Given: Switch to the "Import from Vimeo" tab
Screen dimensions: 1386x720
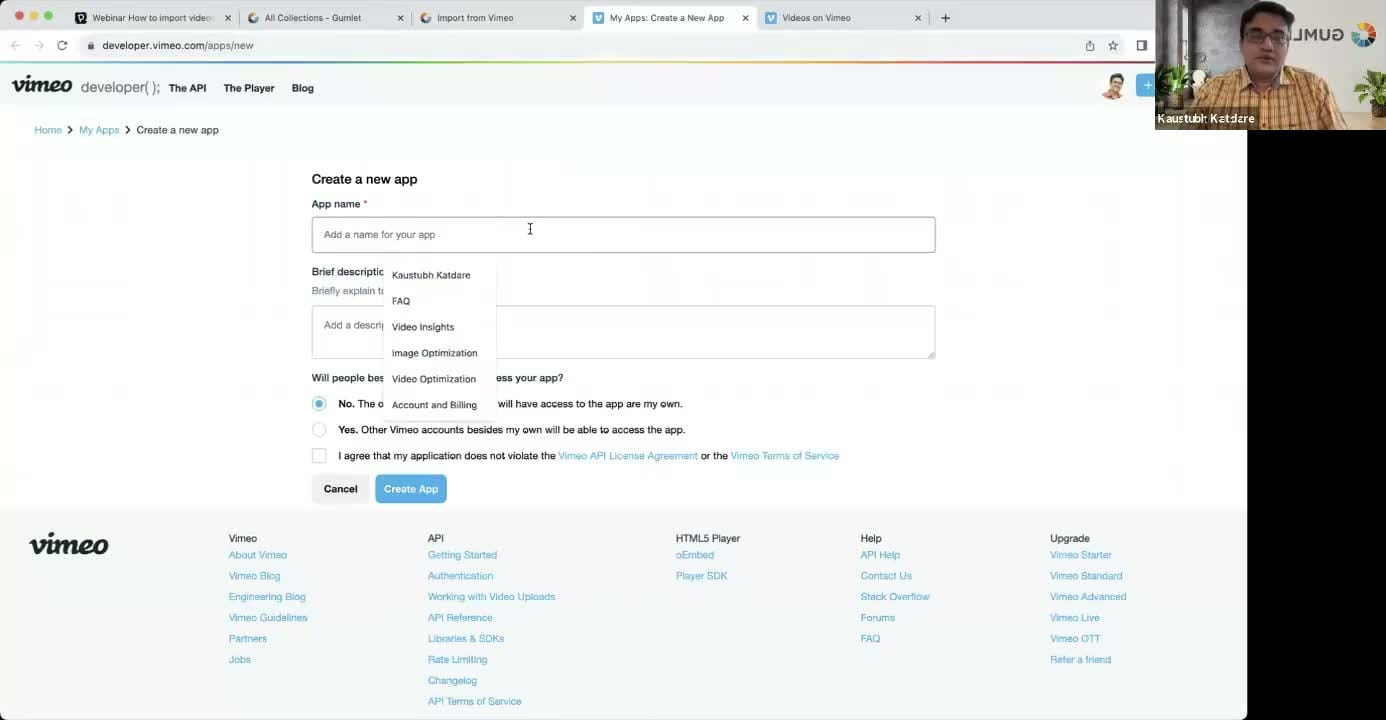Looking at the screenshot, I should pos(475,18).
